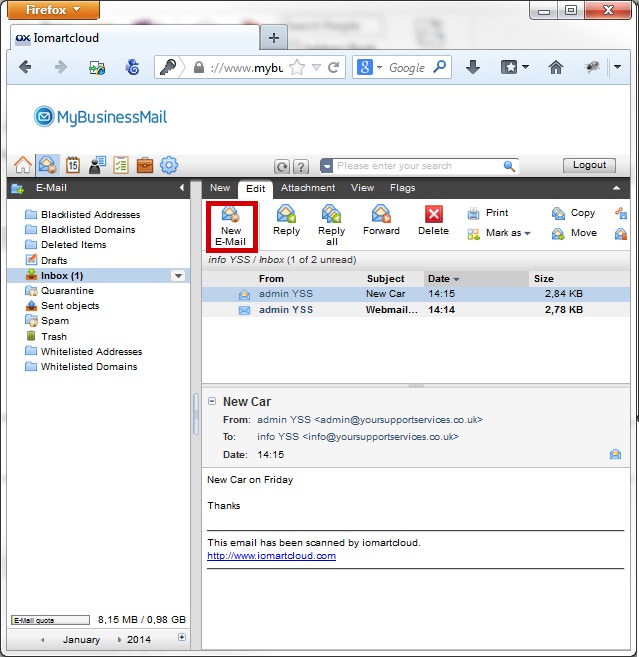Collapse the New Car message header

coord(212,401)
